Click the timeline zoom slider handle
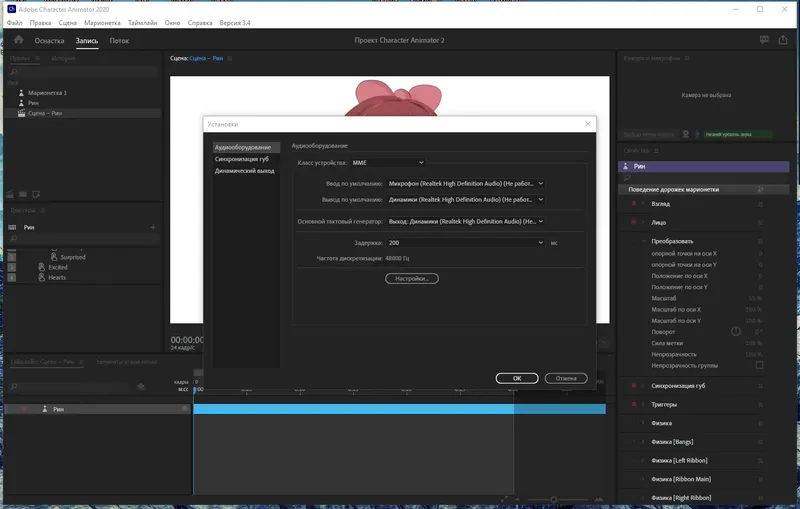Image resolution: width=800 pixels, height=509 pixels. coord(553,500)
